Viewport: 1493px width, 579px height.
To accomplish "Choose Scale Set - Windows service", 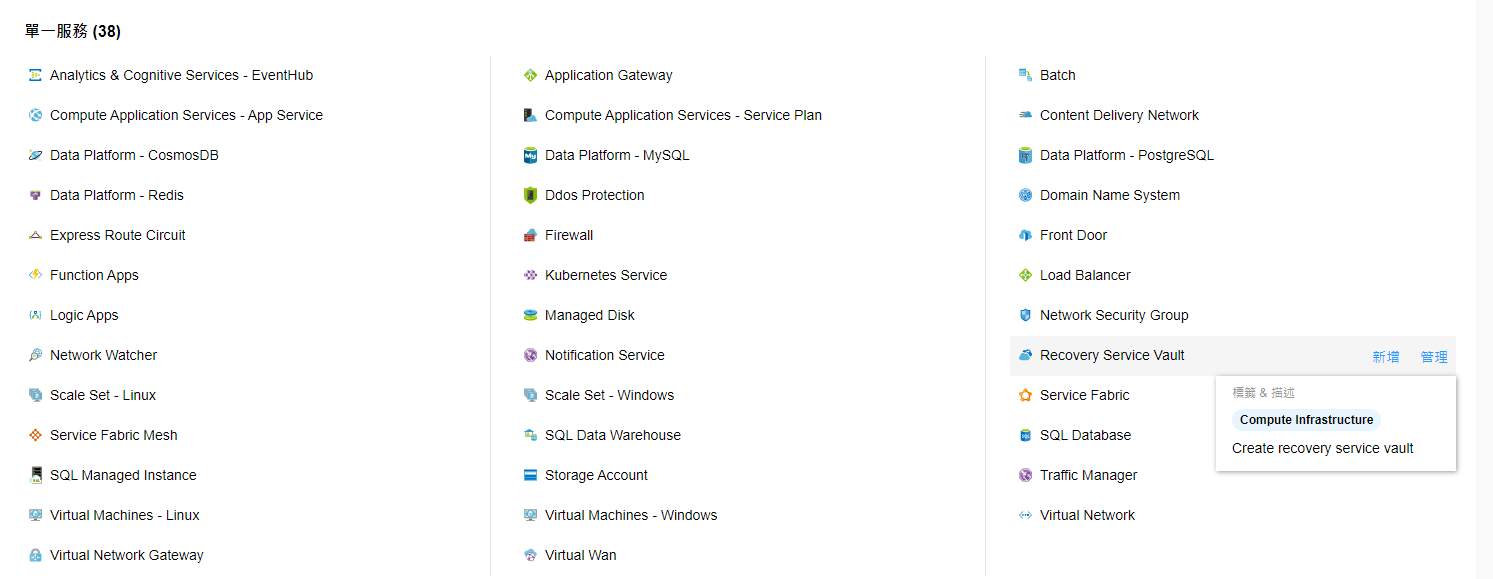I will (609, 395).
